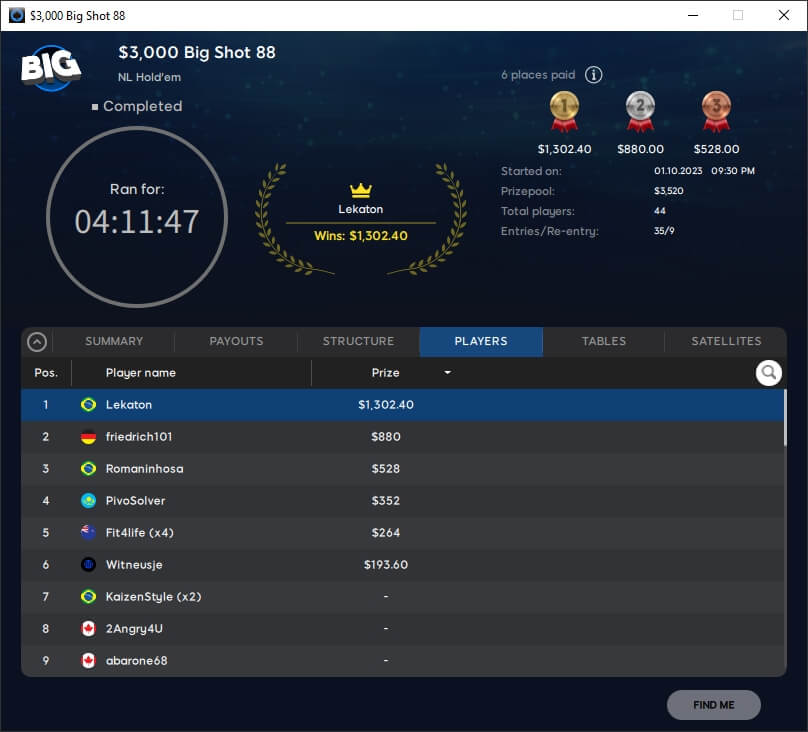Collapse the panel using the circled up arrow

click(37, 342)
